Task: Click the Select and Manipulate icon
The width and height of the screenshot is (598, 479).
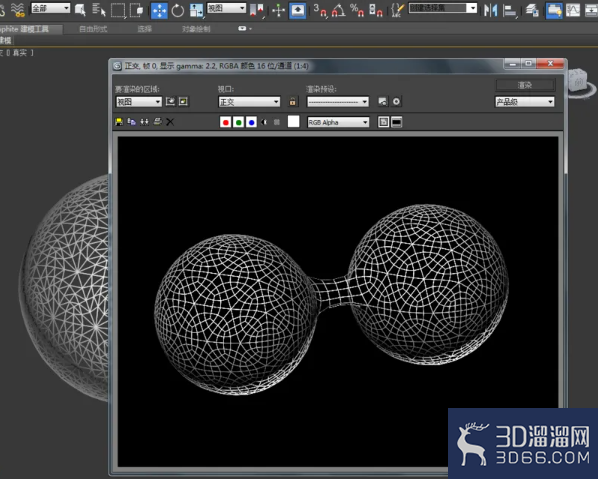Action: point(278,10)
